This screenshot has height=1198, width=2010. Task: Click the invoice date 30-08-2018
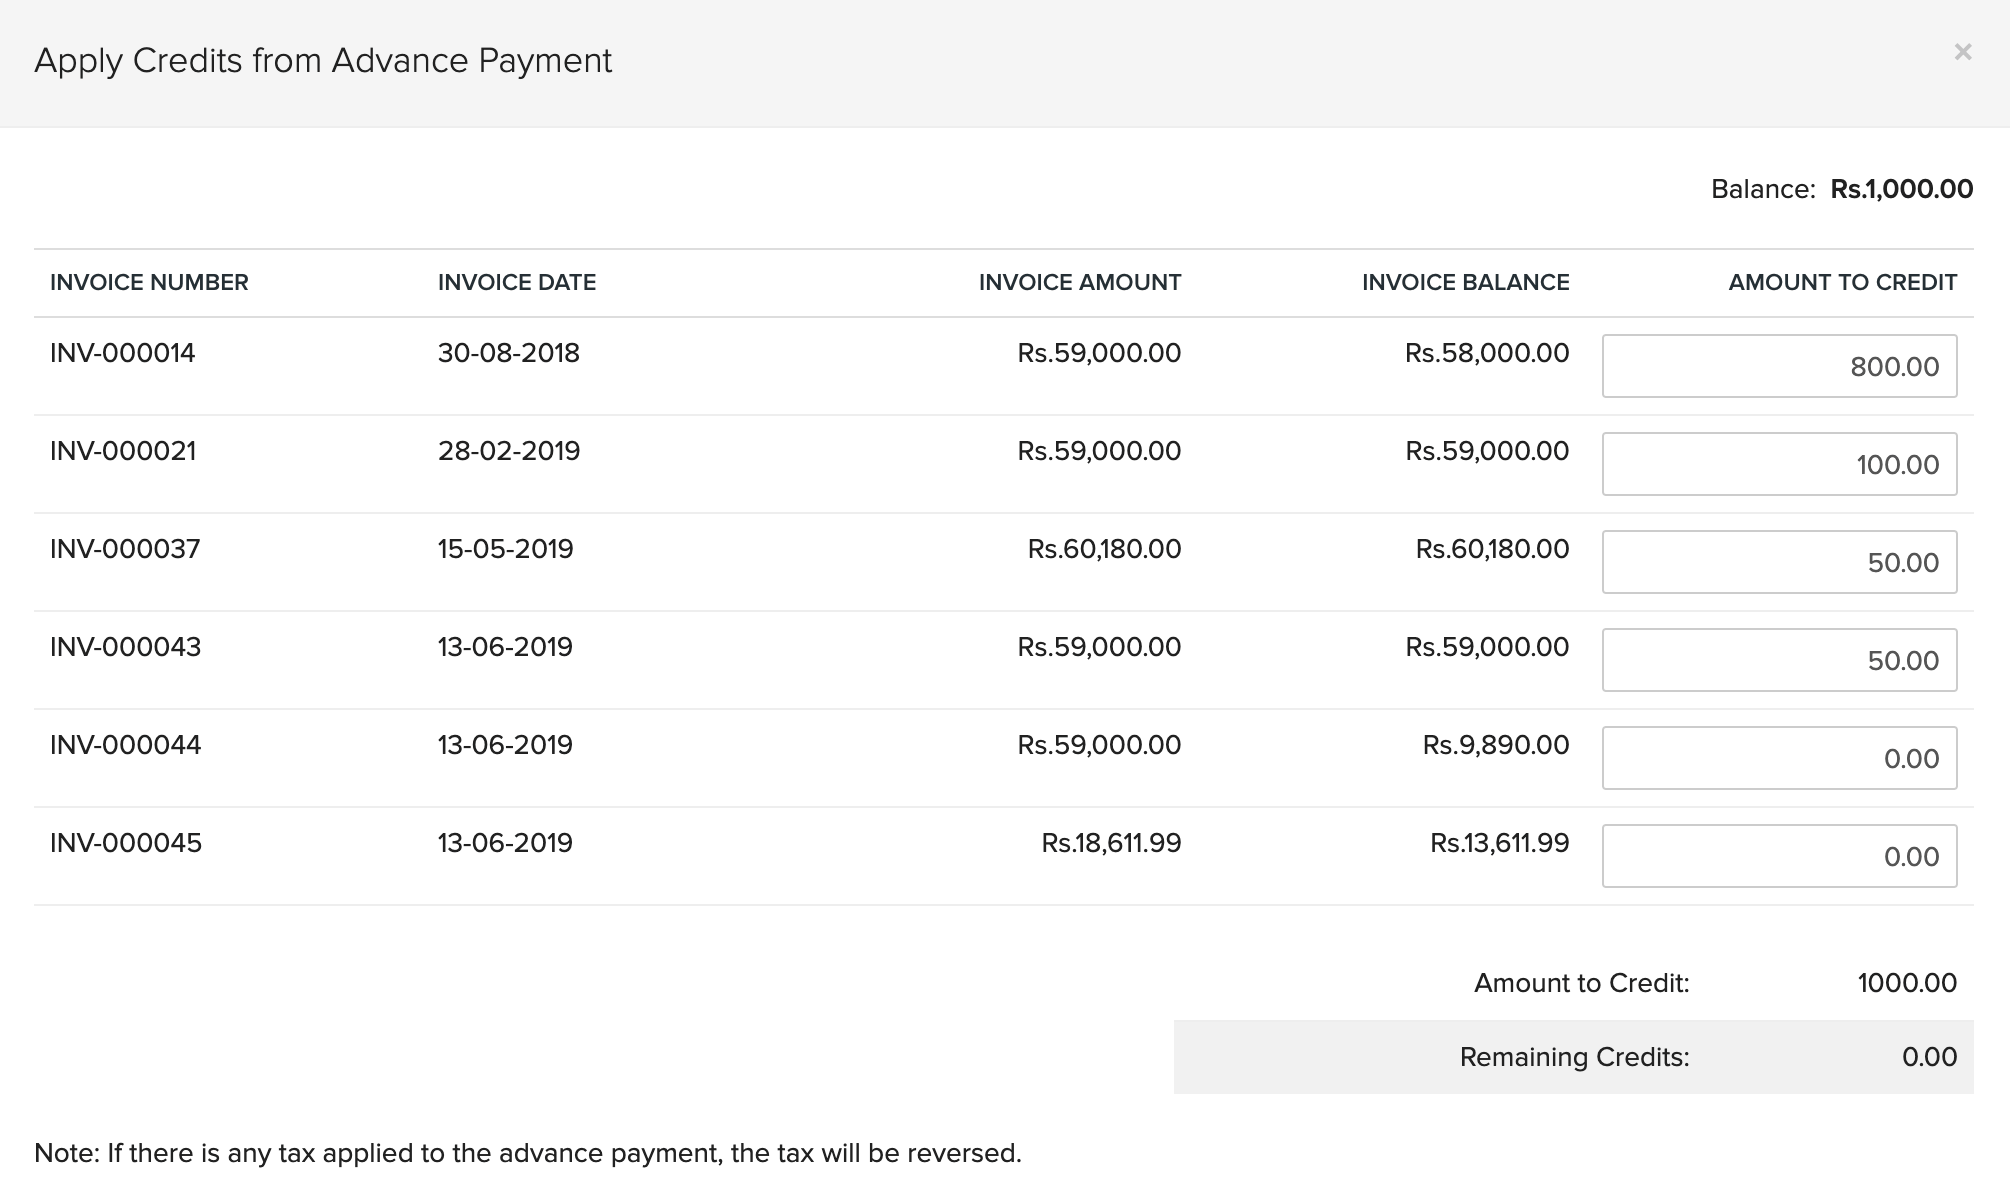510,352
